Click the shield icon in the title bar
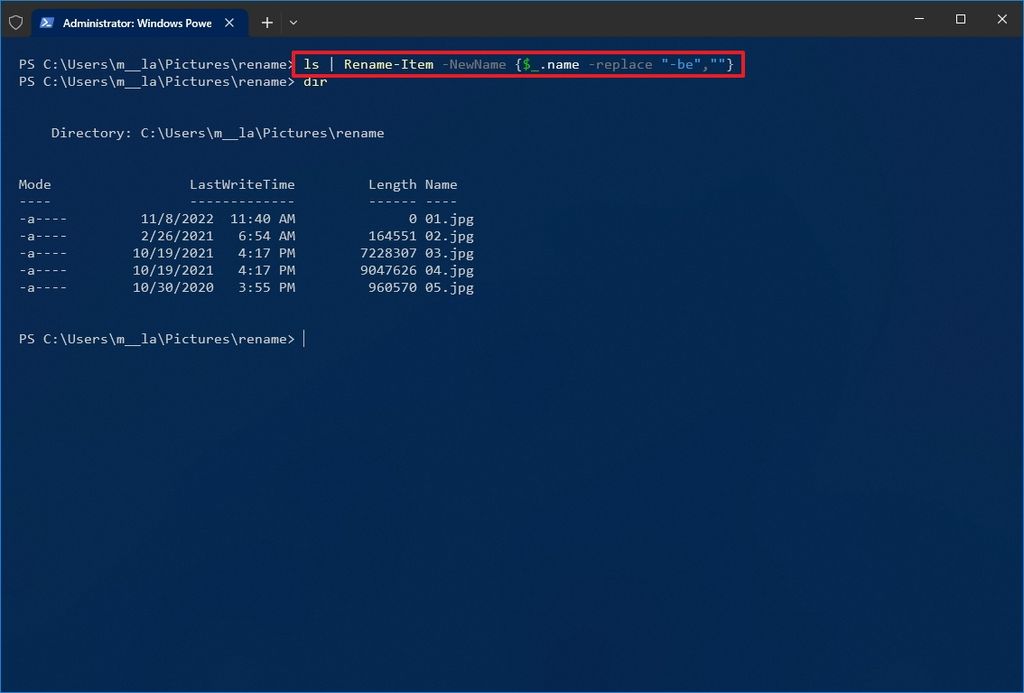 (15, 22)
